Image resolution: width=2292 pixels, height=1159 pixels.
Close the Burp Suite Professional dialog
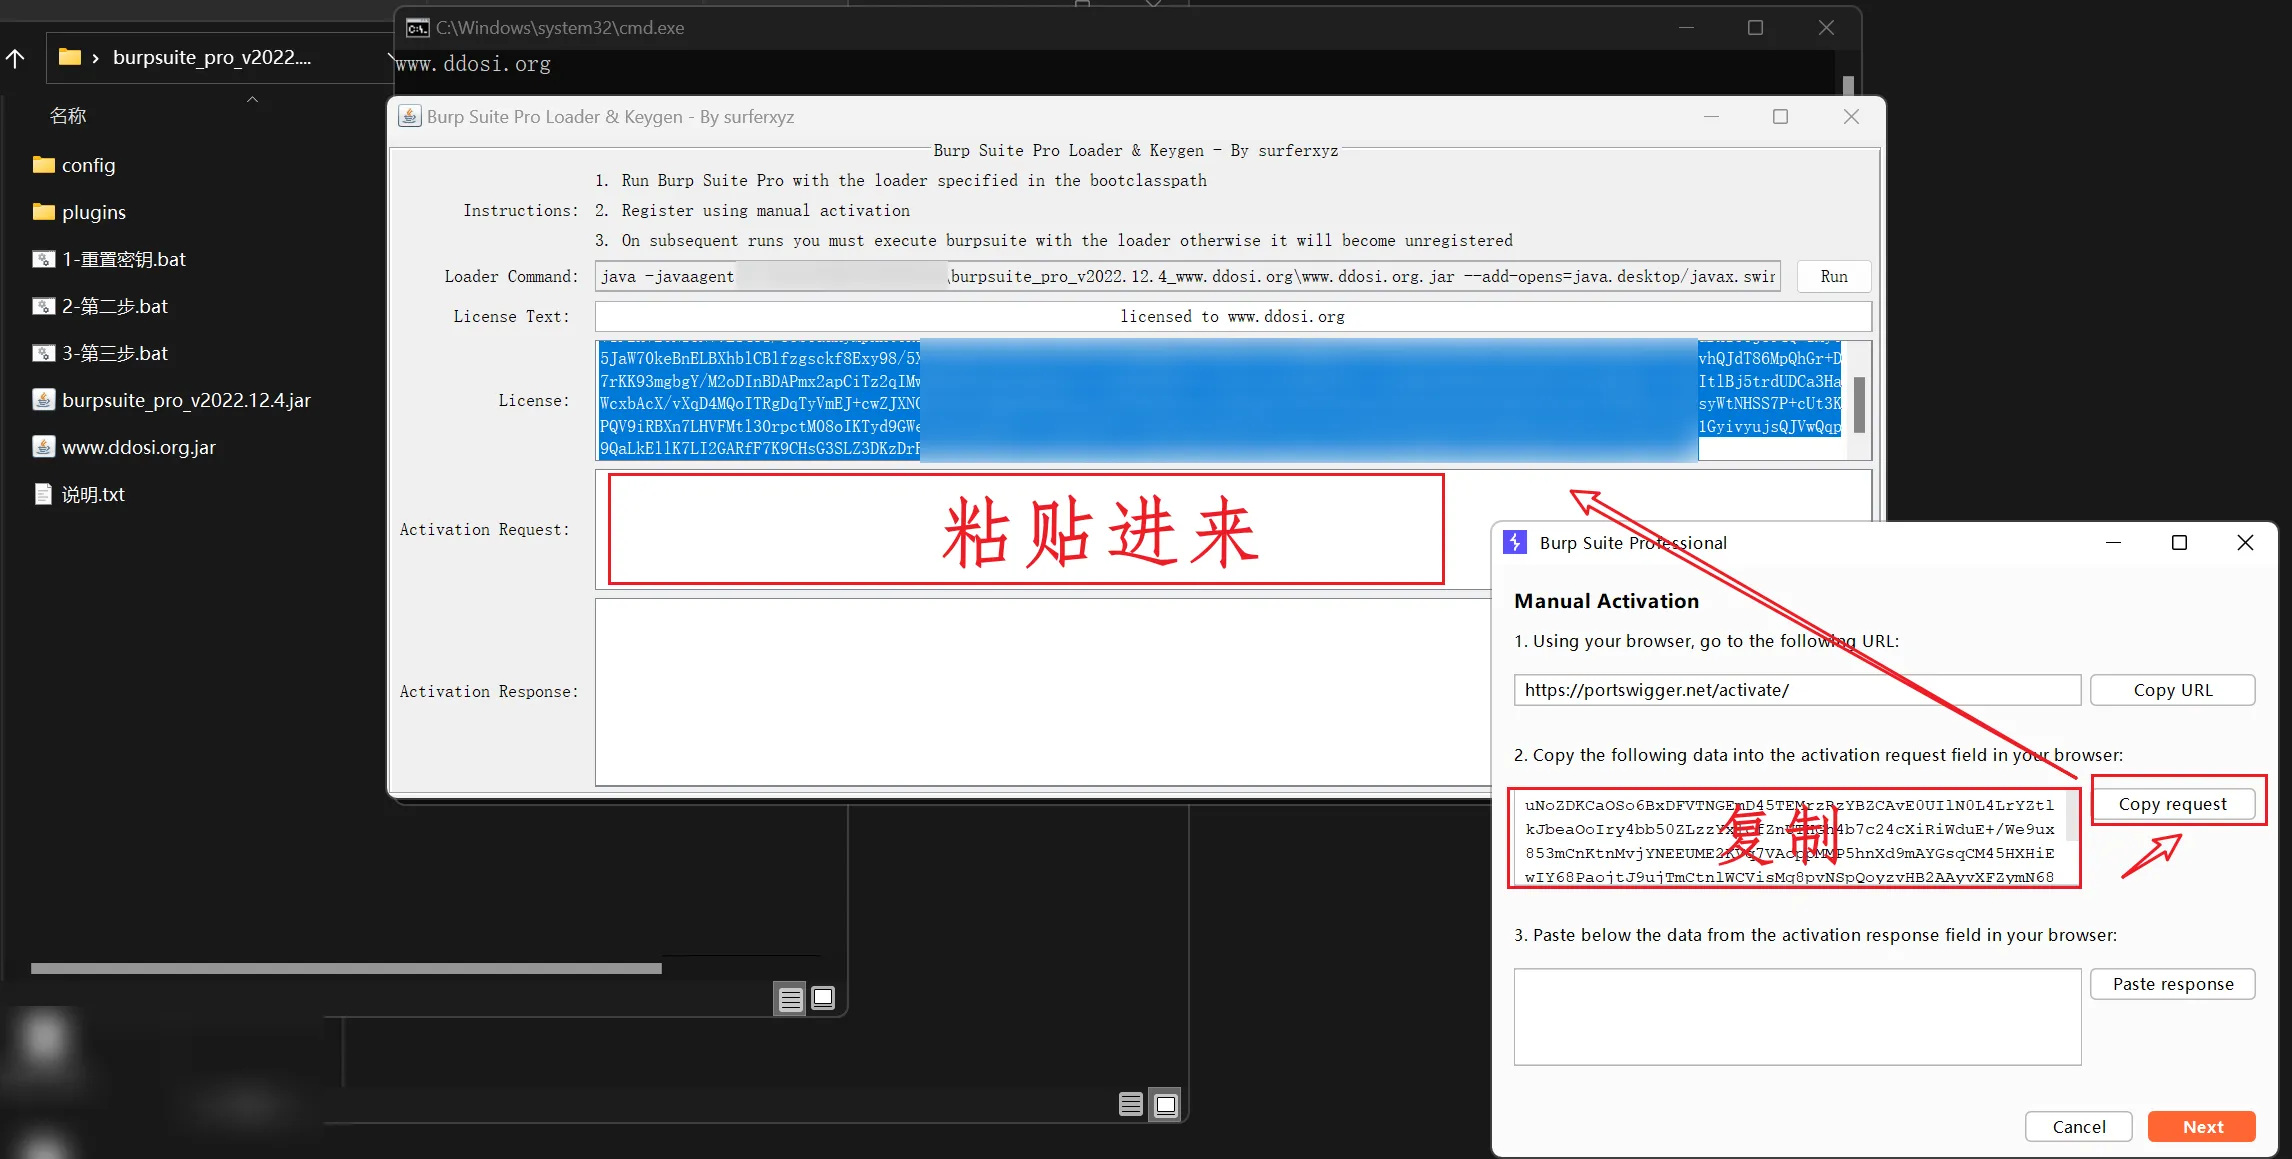(2245, 542)
